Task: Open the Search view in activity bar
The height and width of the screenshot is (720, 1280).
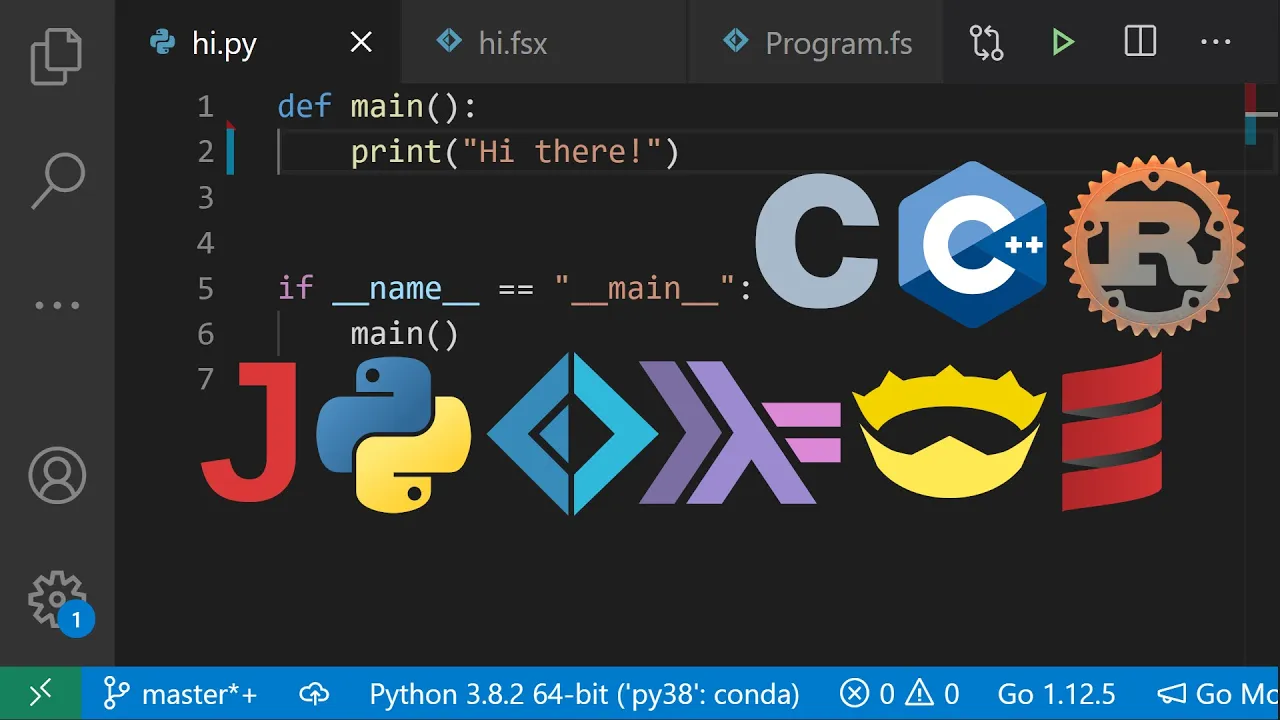Action: pyautogui.click(x=57, y=180)
